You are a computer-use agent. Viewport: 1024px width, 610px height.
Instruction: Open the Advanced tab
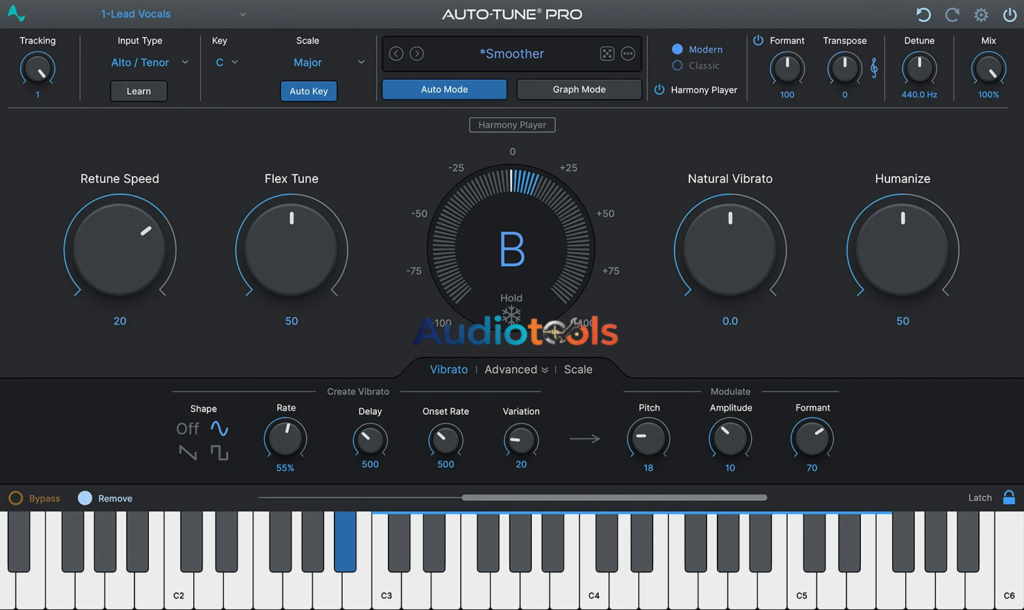pos(510,369)
